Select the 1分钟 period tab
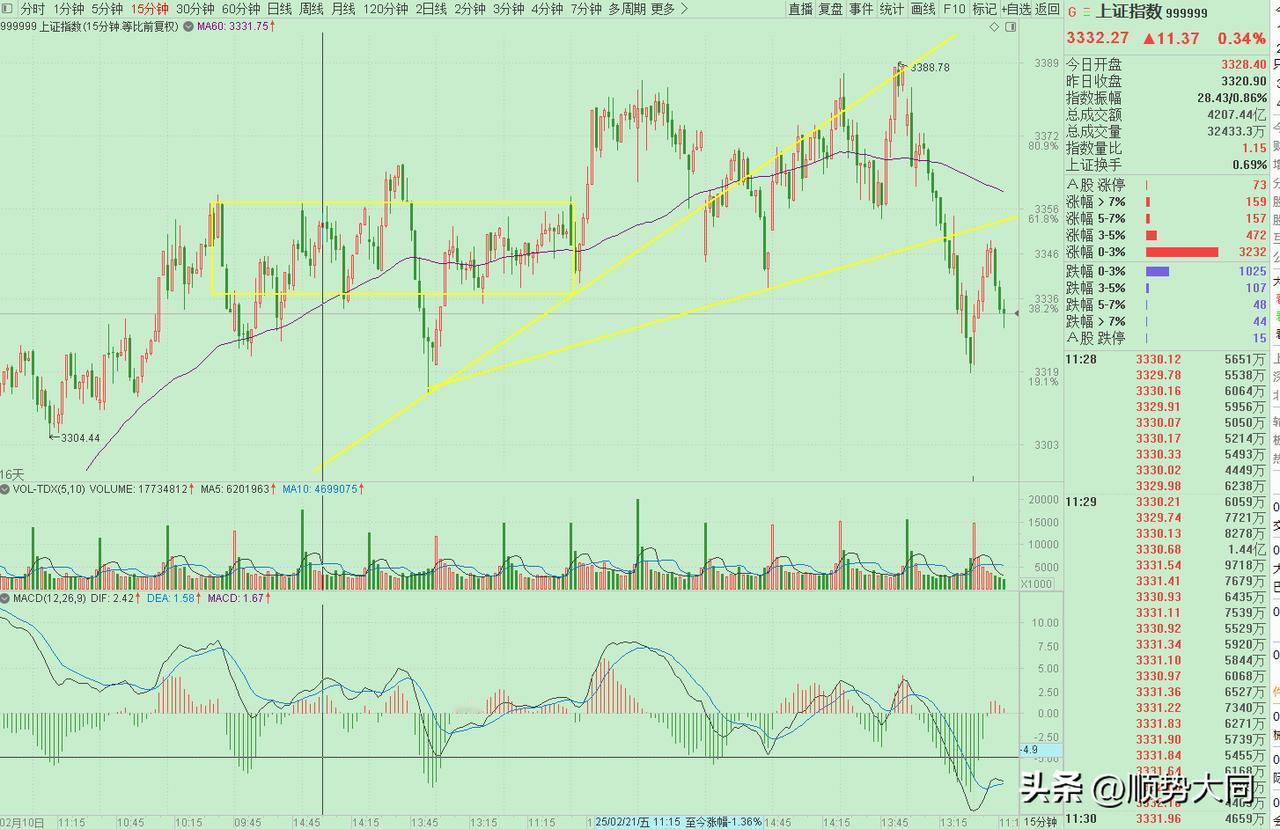Screen dimensions: 1280x829 pos(69,9)
